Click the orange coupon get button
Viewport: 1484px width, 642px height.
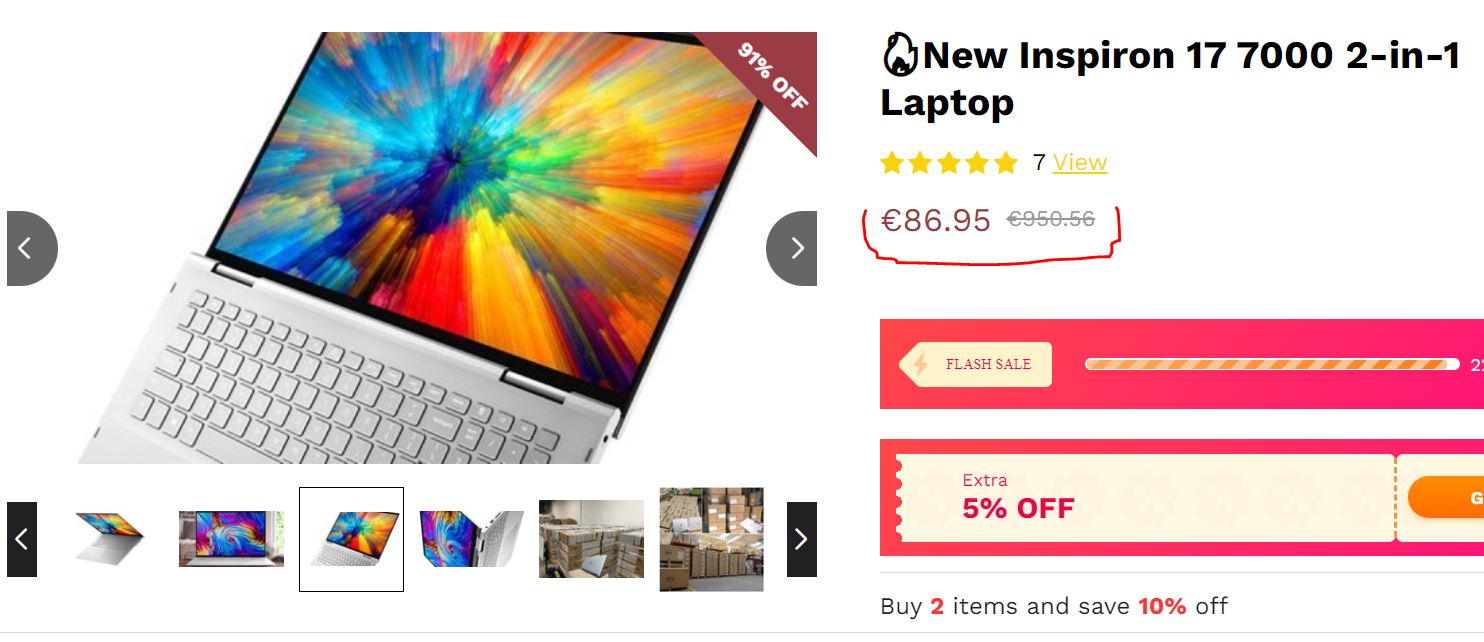(1446, 497)
